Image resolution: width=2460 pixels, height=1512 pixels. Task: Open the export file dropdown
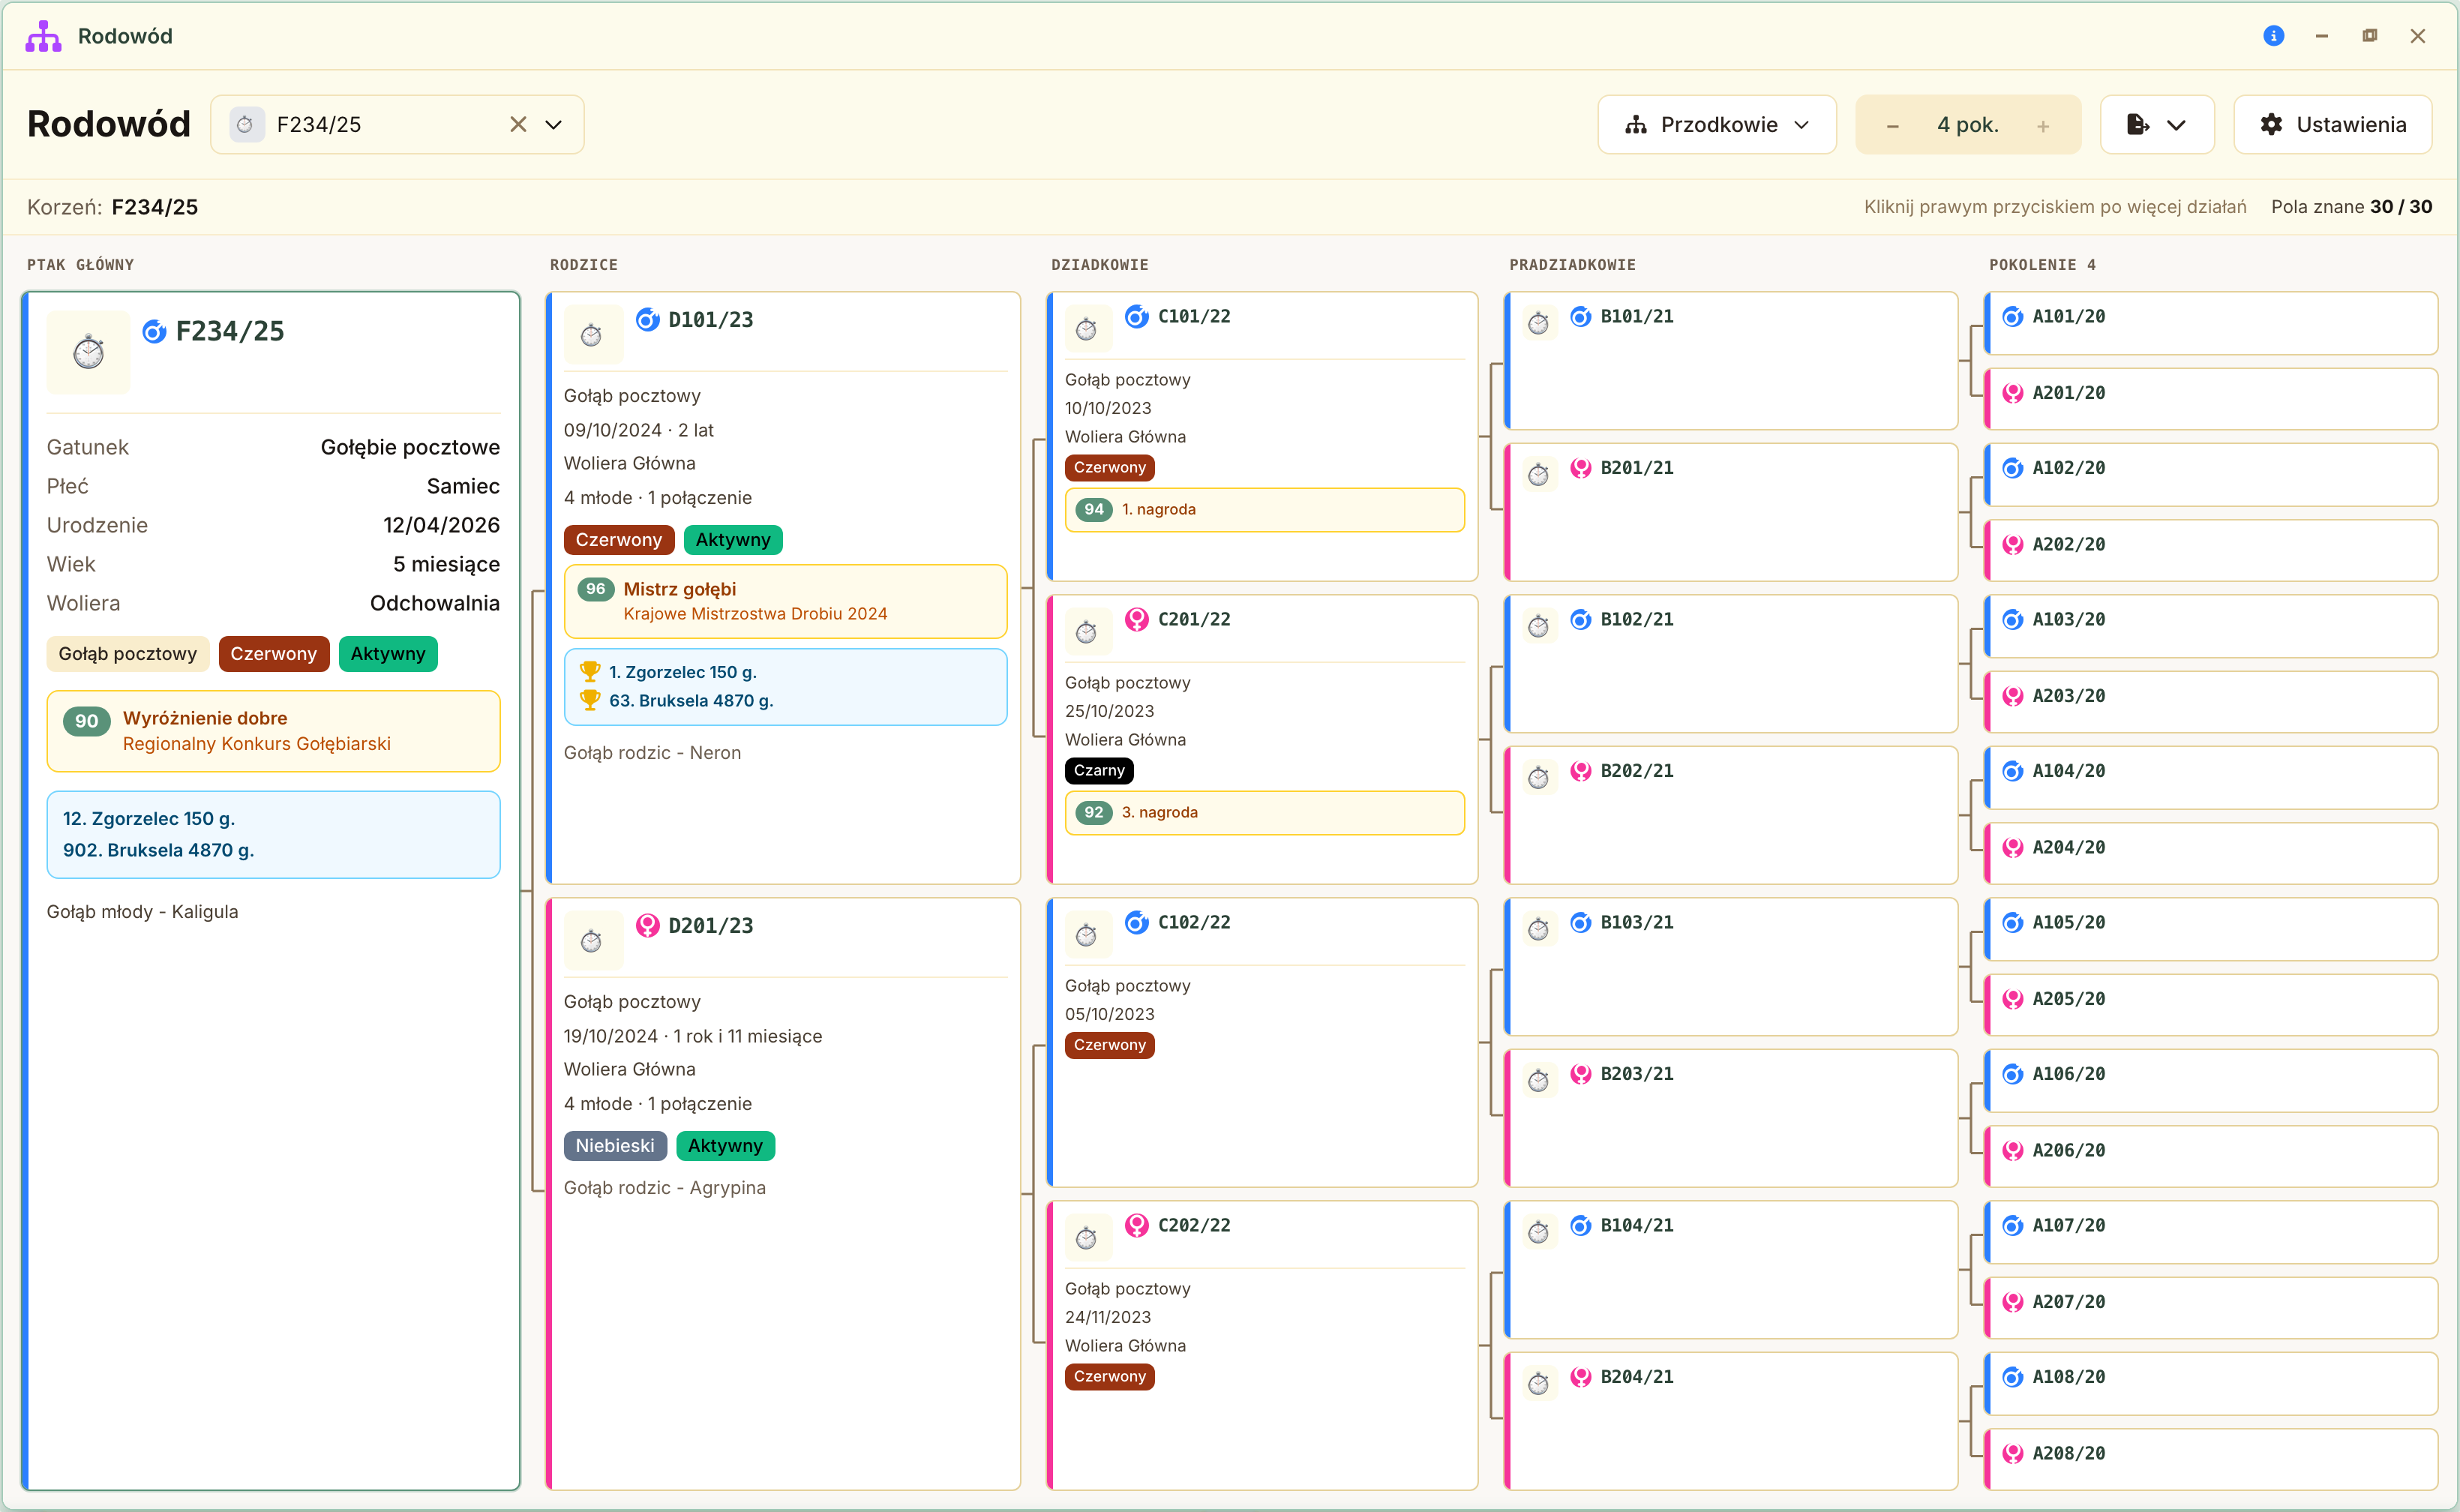(x=2157, y=124)
